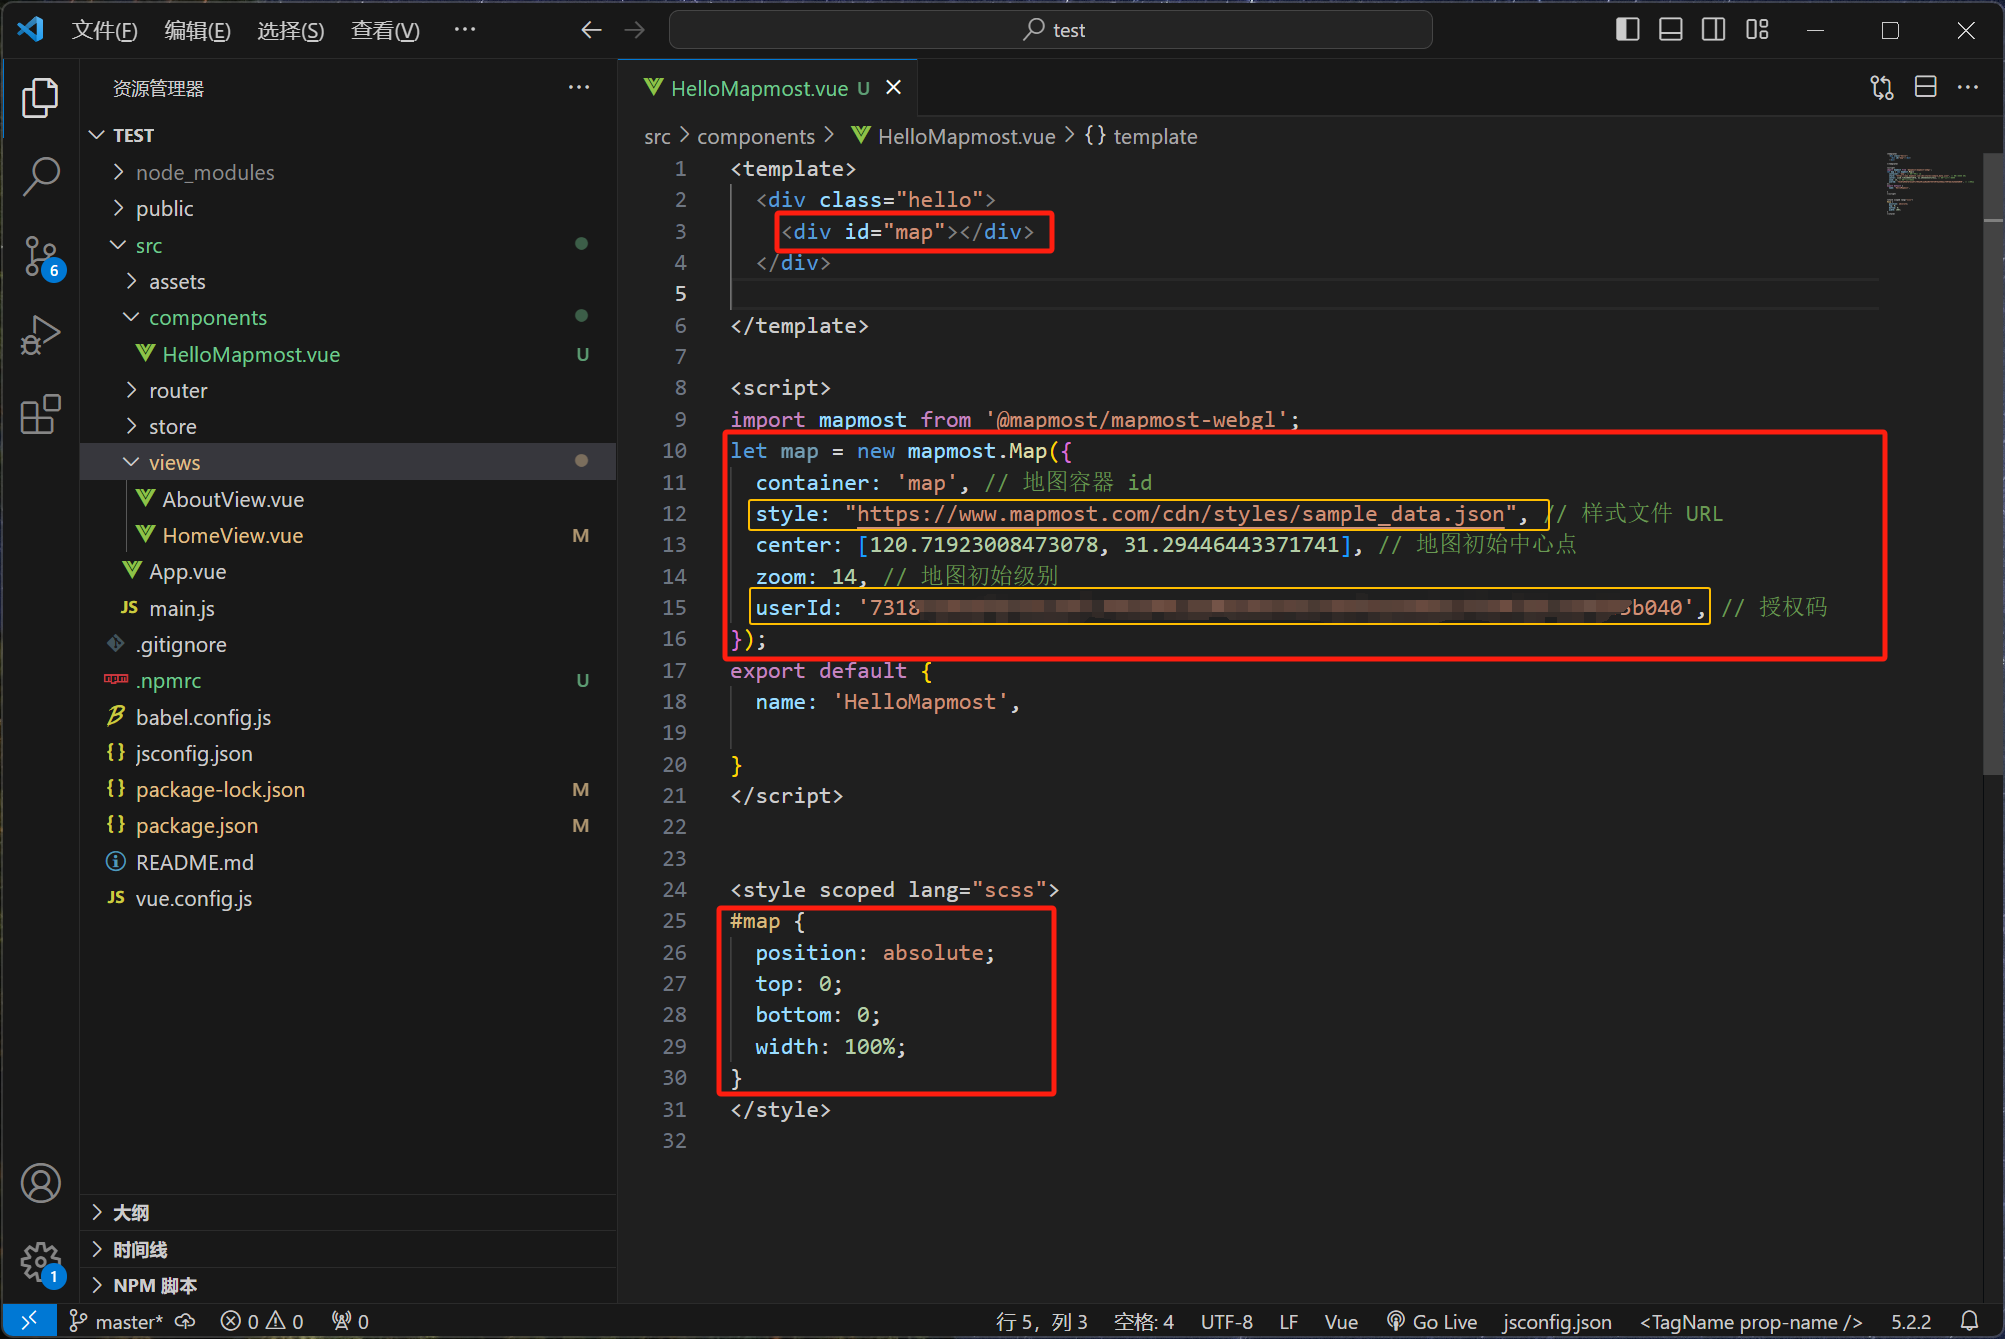Open the Run and Debug view
The height and width of the screenshot is (1339, 2005).
click(40, 335)
